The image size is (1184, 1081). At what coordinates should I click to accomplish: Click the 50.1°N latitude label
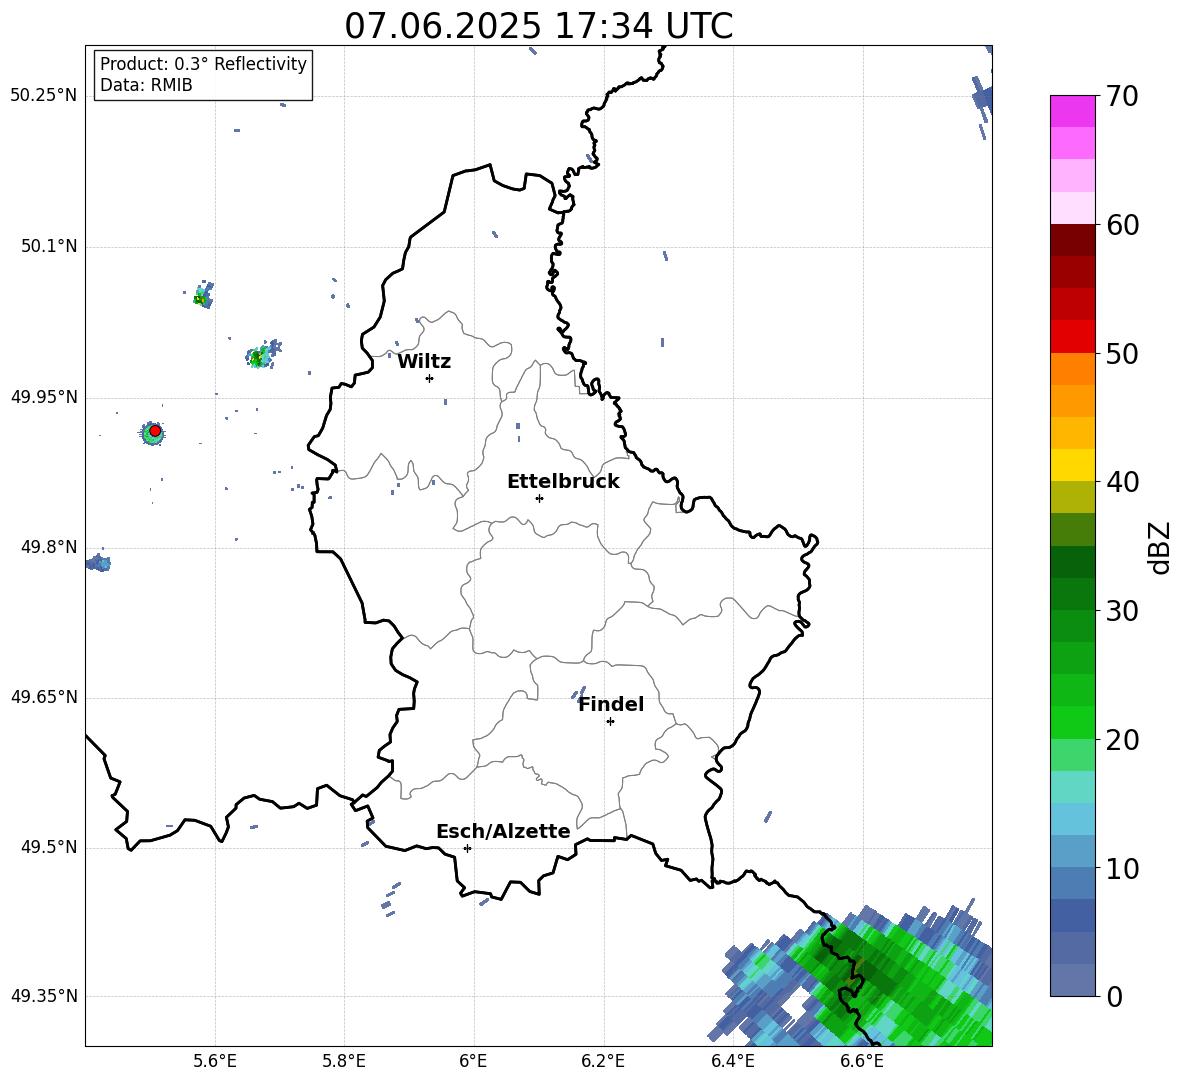point(49,246)
